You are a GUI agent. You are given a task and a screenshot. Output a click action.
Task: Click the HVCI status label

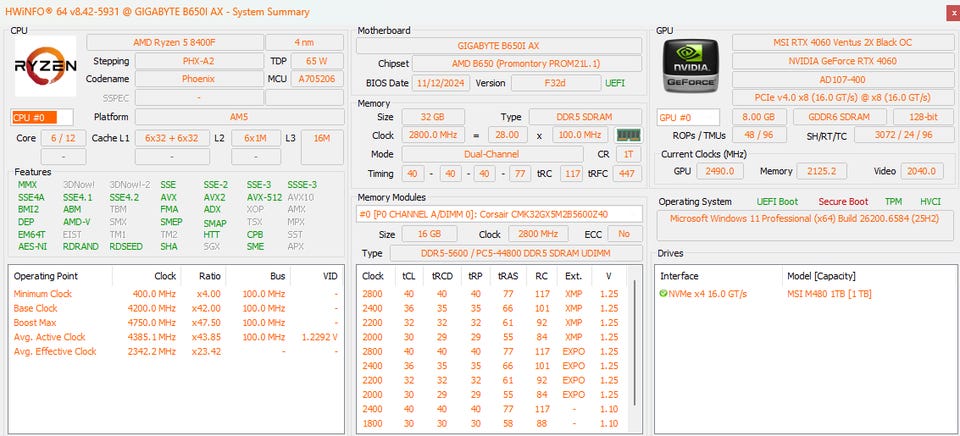929,202
